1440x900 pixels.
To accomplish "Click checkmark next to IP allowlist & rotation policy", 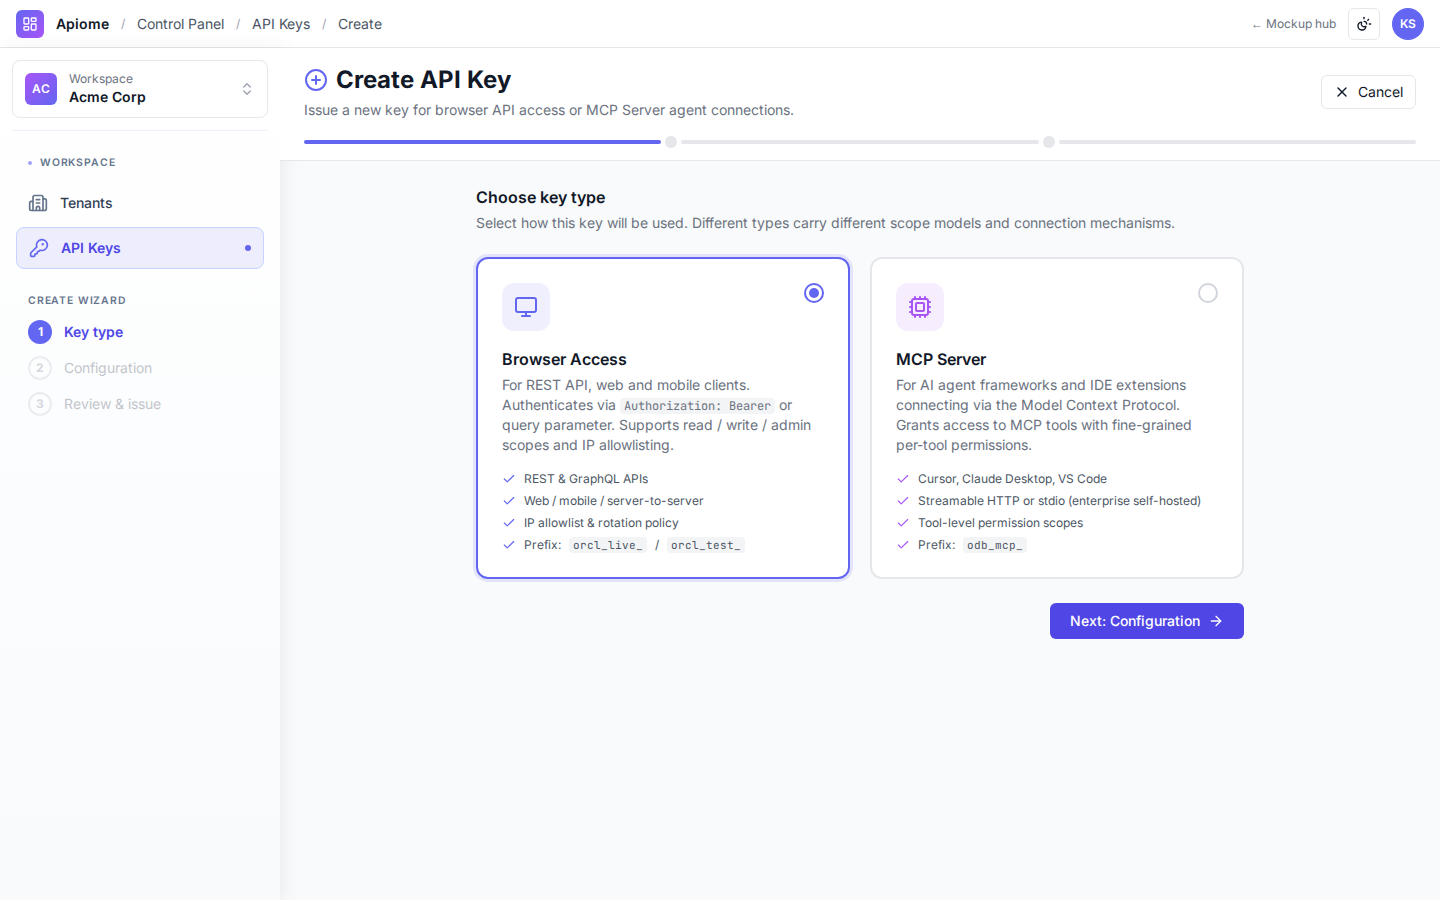I will pyautogui.click(x=509, y=523).
